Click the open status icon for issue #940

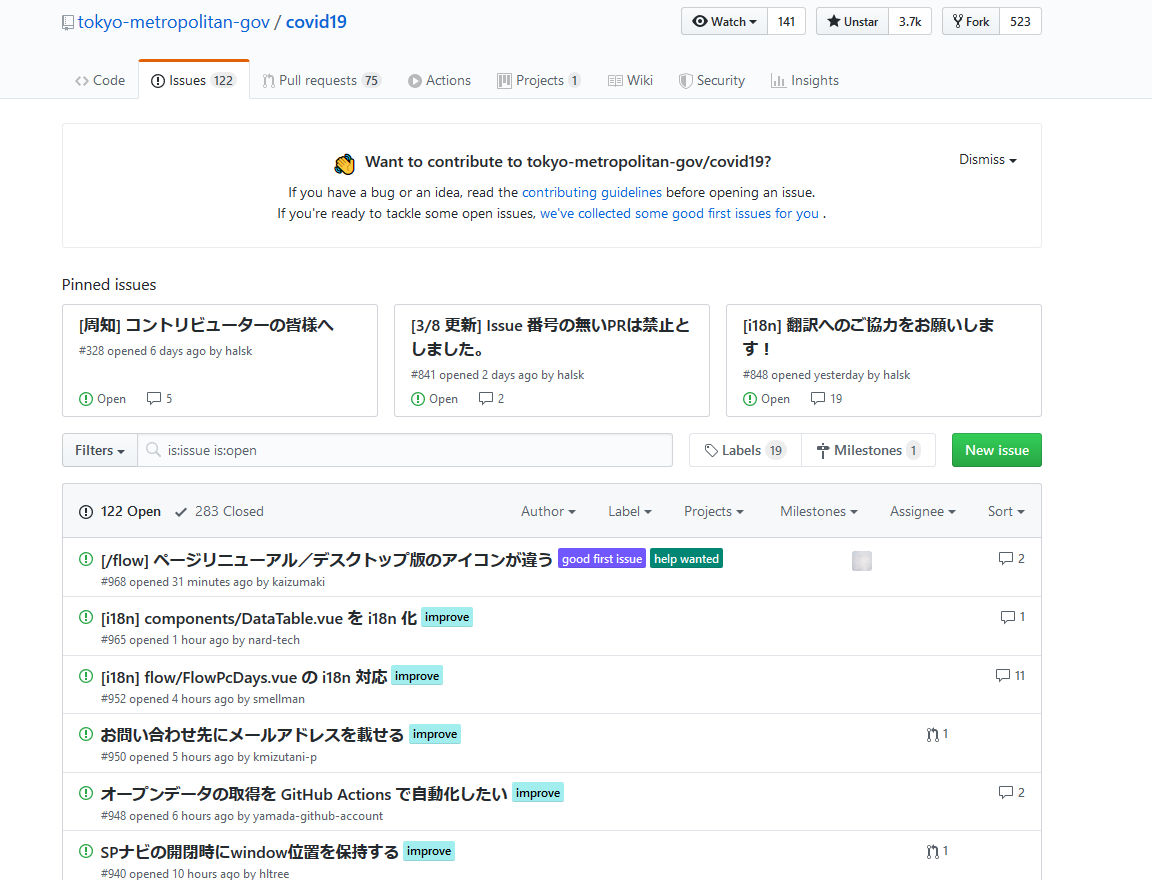85,851
